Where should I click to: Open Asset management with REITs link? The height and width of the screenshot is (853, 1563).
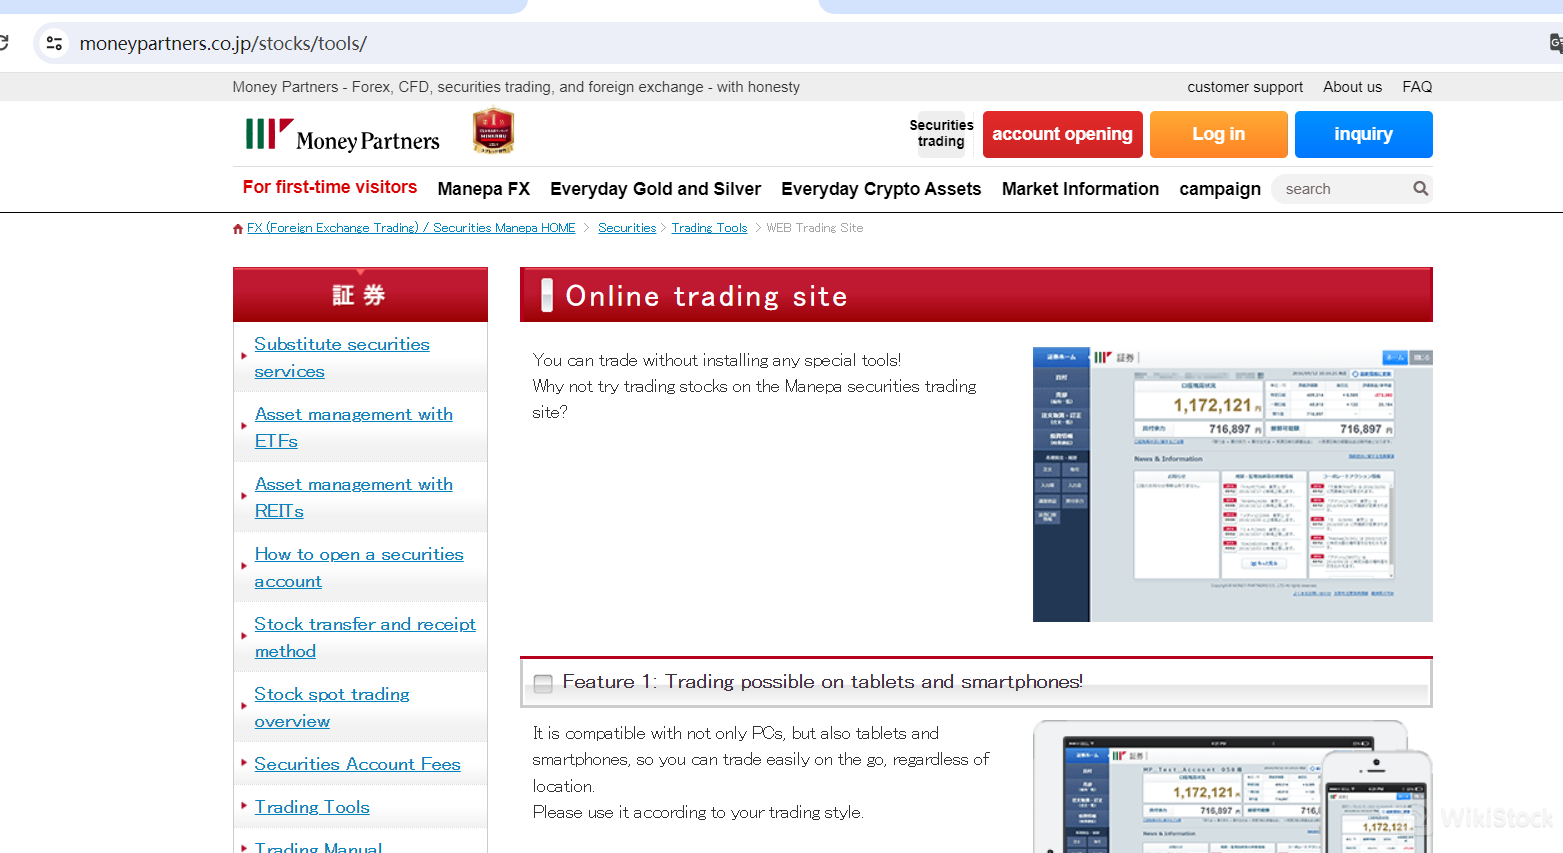353,497
